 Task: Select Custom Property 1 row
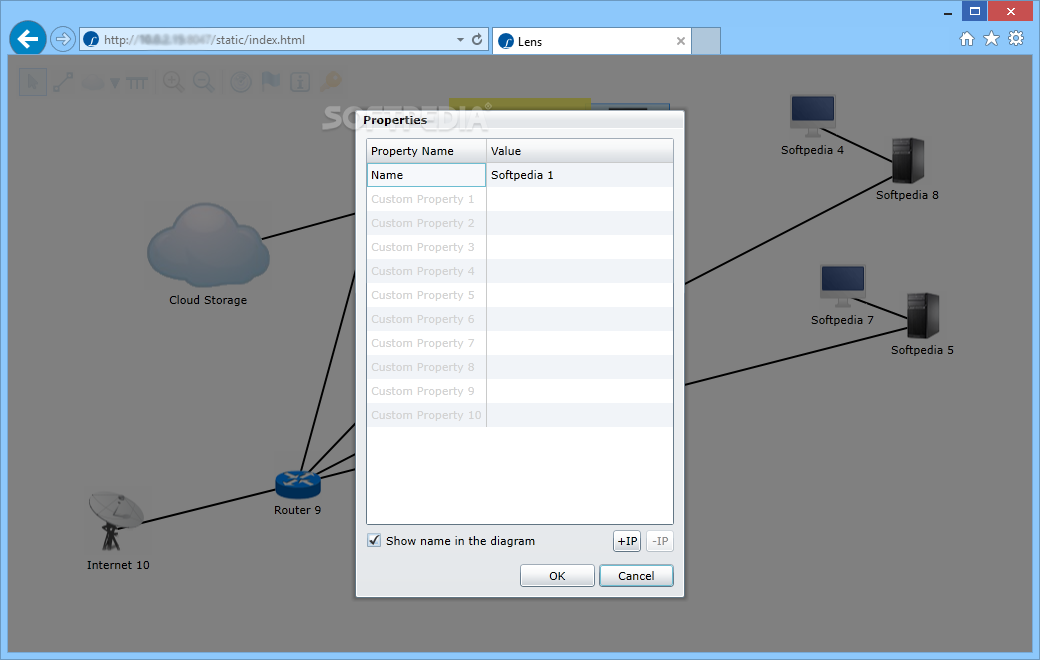(x=520, y=199)
